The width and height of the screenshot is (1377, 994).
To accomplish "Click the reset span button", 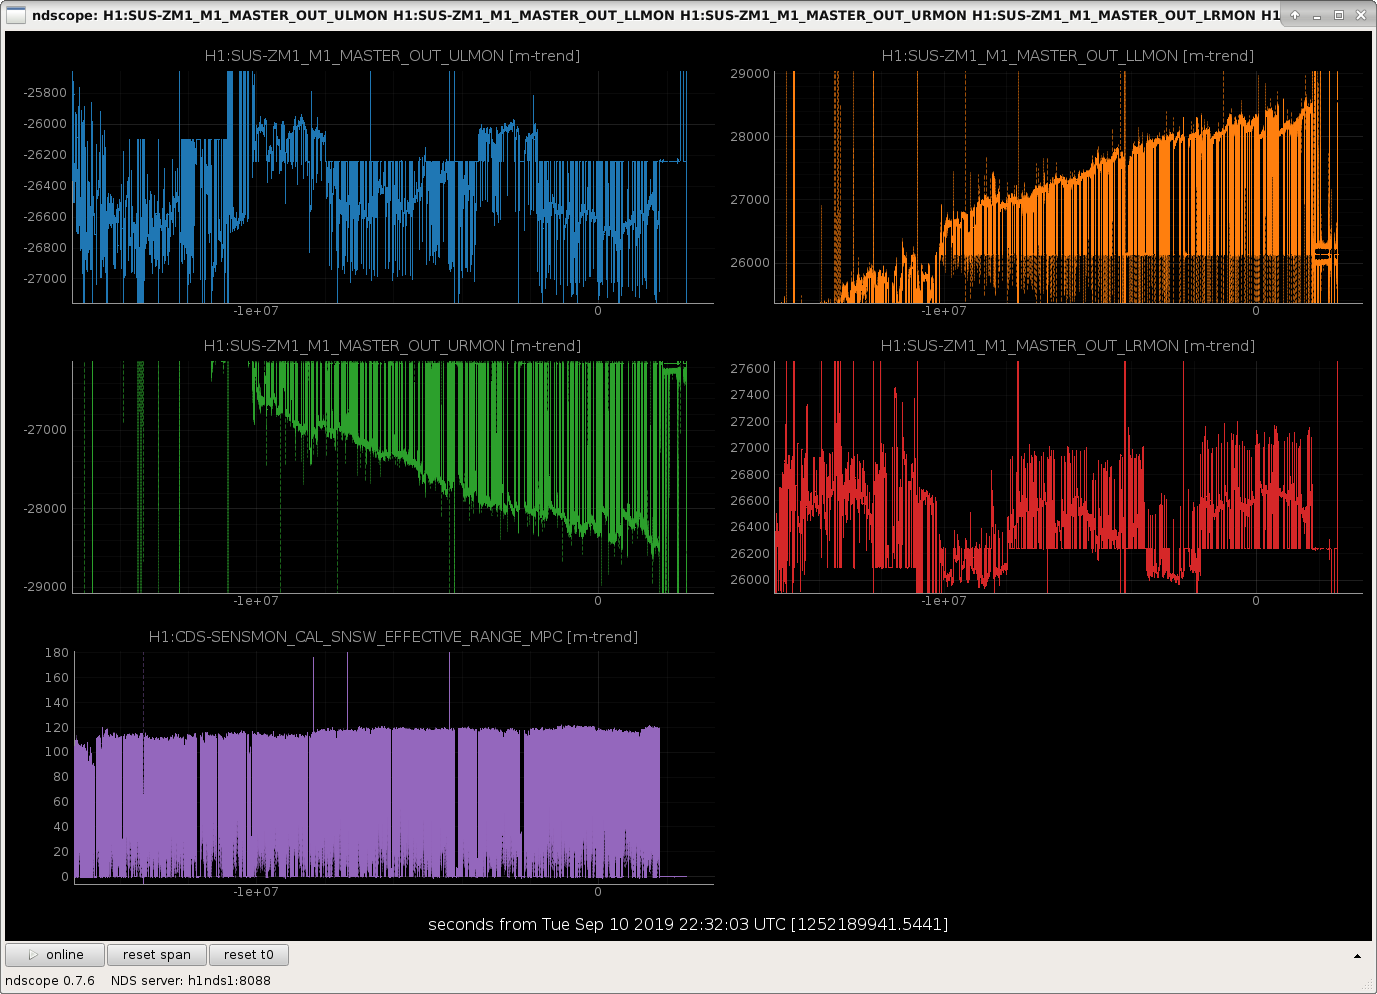I will coord(157,955).
